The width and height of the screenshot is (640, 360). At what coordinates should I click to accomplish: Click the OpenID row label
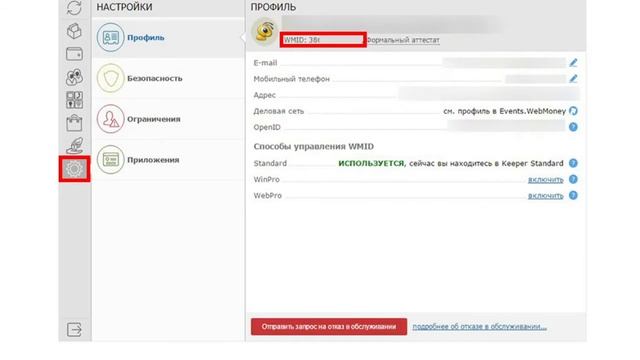point(267,127)
